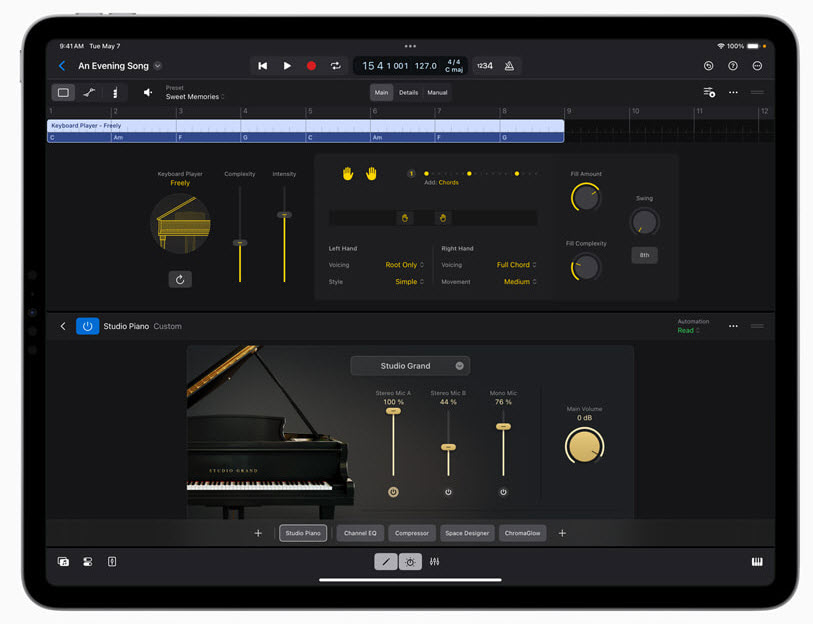The width and height of the screenshot is (813, 624).
Task: Toggle cycle loop mode
Action: (x=335, y=66)
